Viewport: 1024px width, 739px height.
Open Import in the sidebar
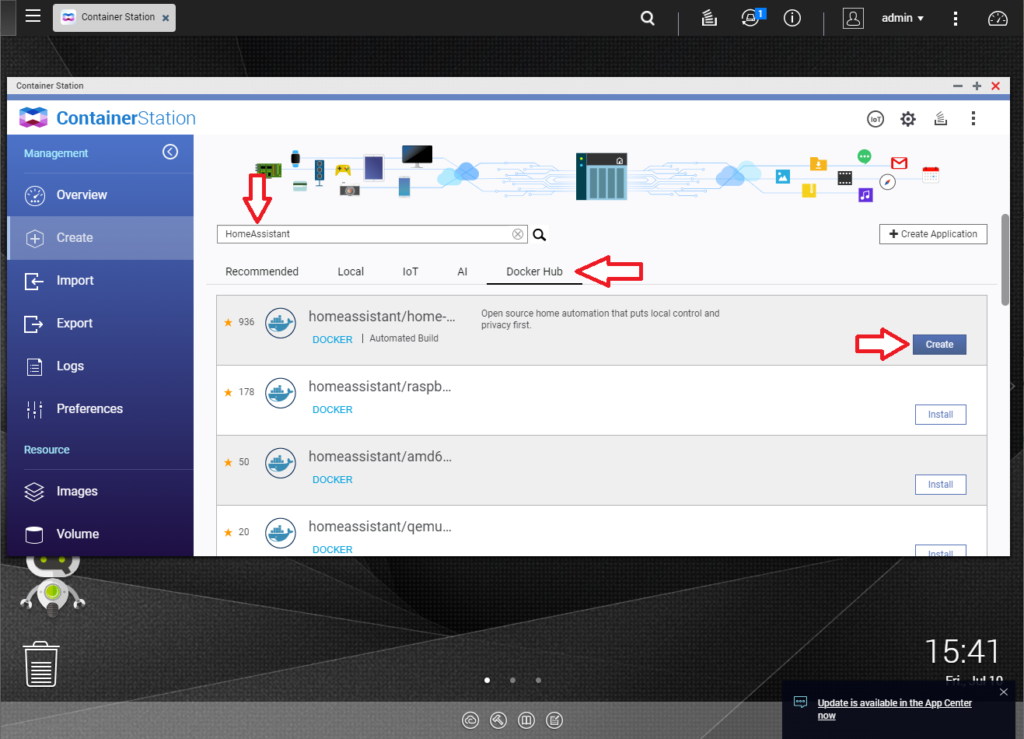(101, 281)
